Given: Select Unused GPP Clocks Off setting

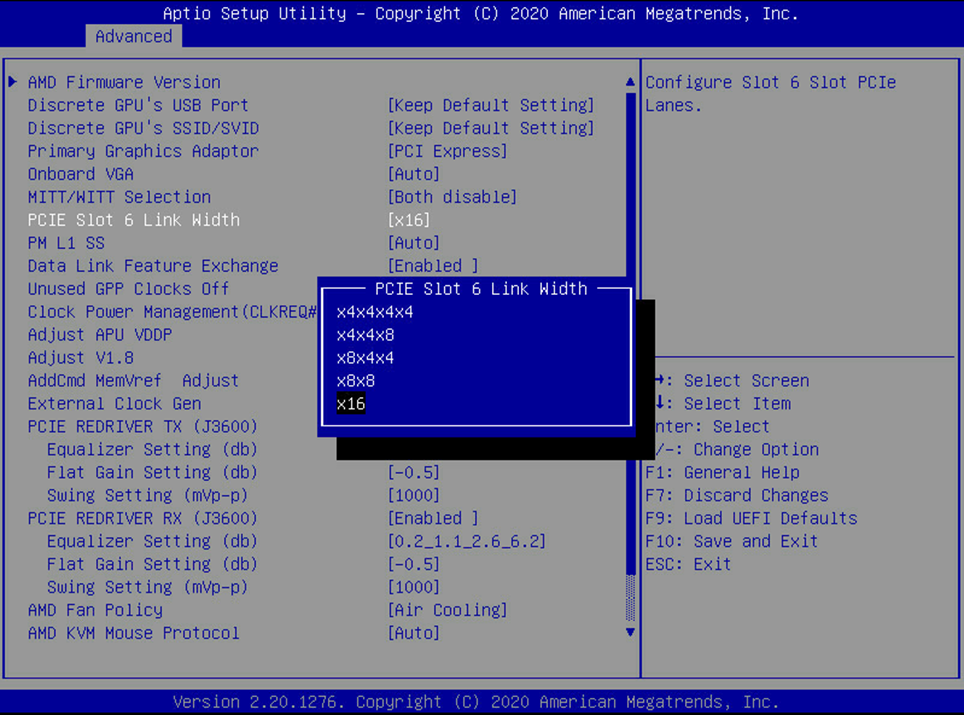Looking at the screenshot, I should click(128, 289).
